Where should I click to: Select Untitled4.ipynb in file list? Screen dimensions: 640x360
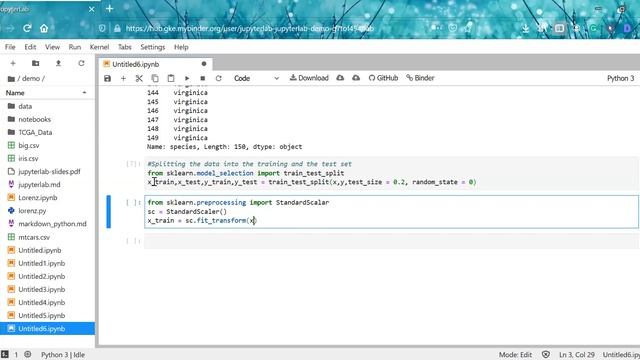[x=47, y=302]
